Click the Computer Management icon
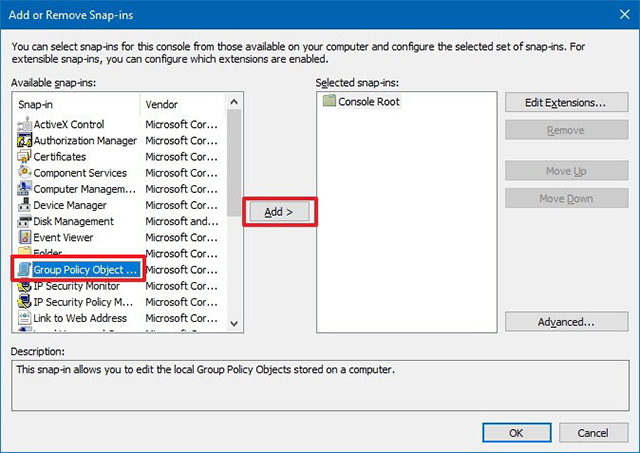The width and height of the screenshot is (640, 453). click(24, 189)
